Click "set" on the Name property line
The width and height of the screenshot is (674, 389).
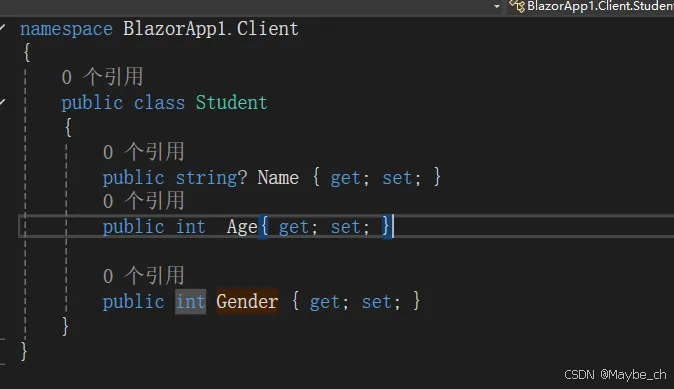pos(397,178)
